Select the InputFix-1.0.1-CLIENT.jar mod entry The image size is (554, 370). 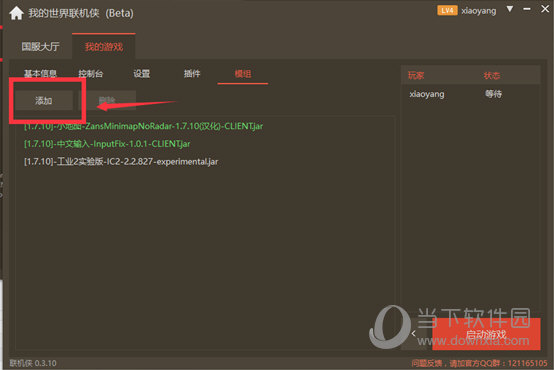tap(107, 144)
